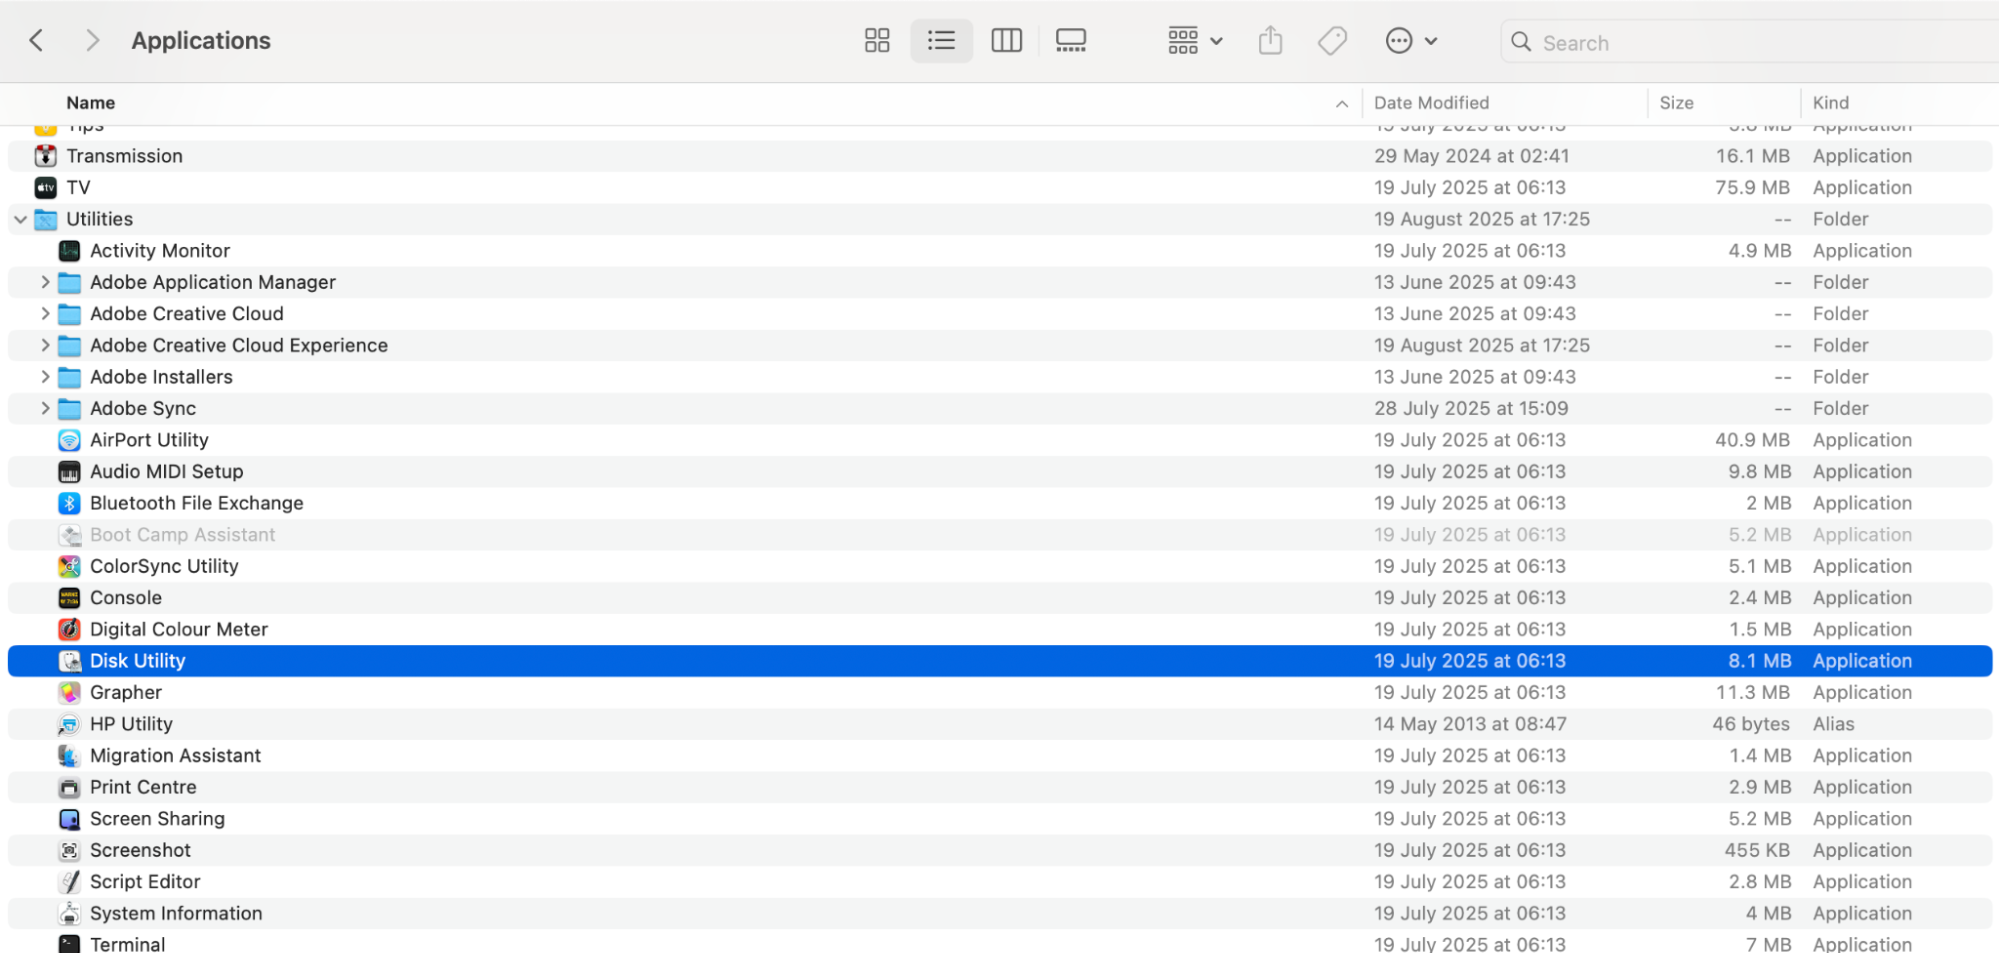This screenshot has width=1999, height=953.
Task: Open the More actions ellipsis menu
Action: [1410, 41]
